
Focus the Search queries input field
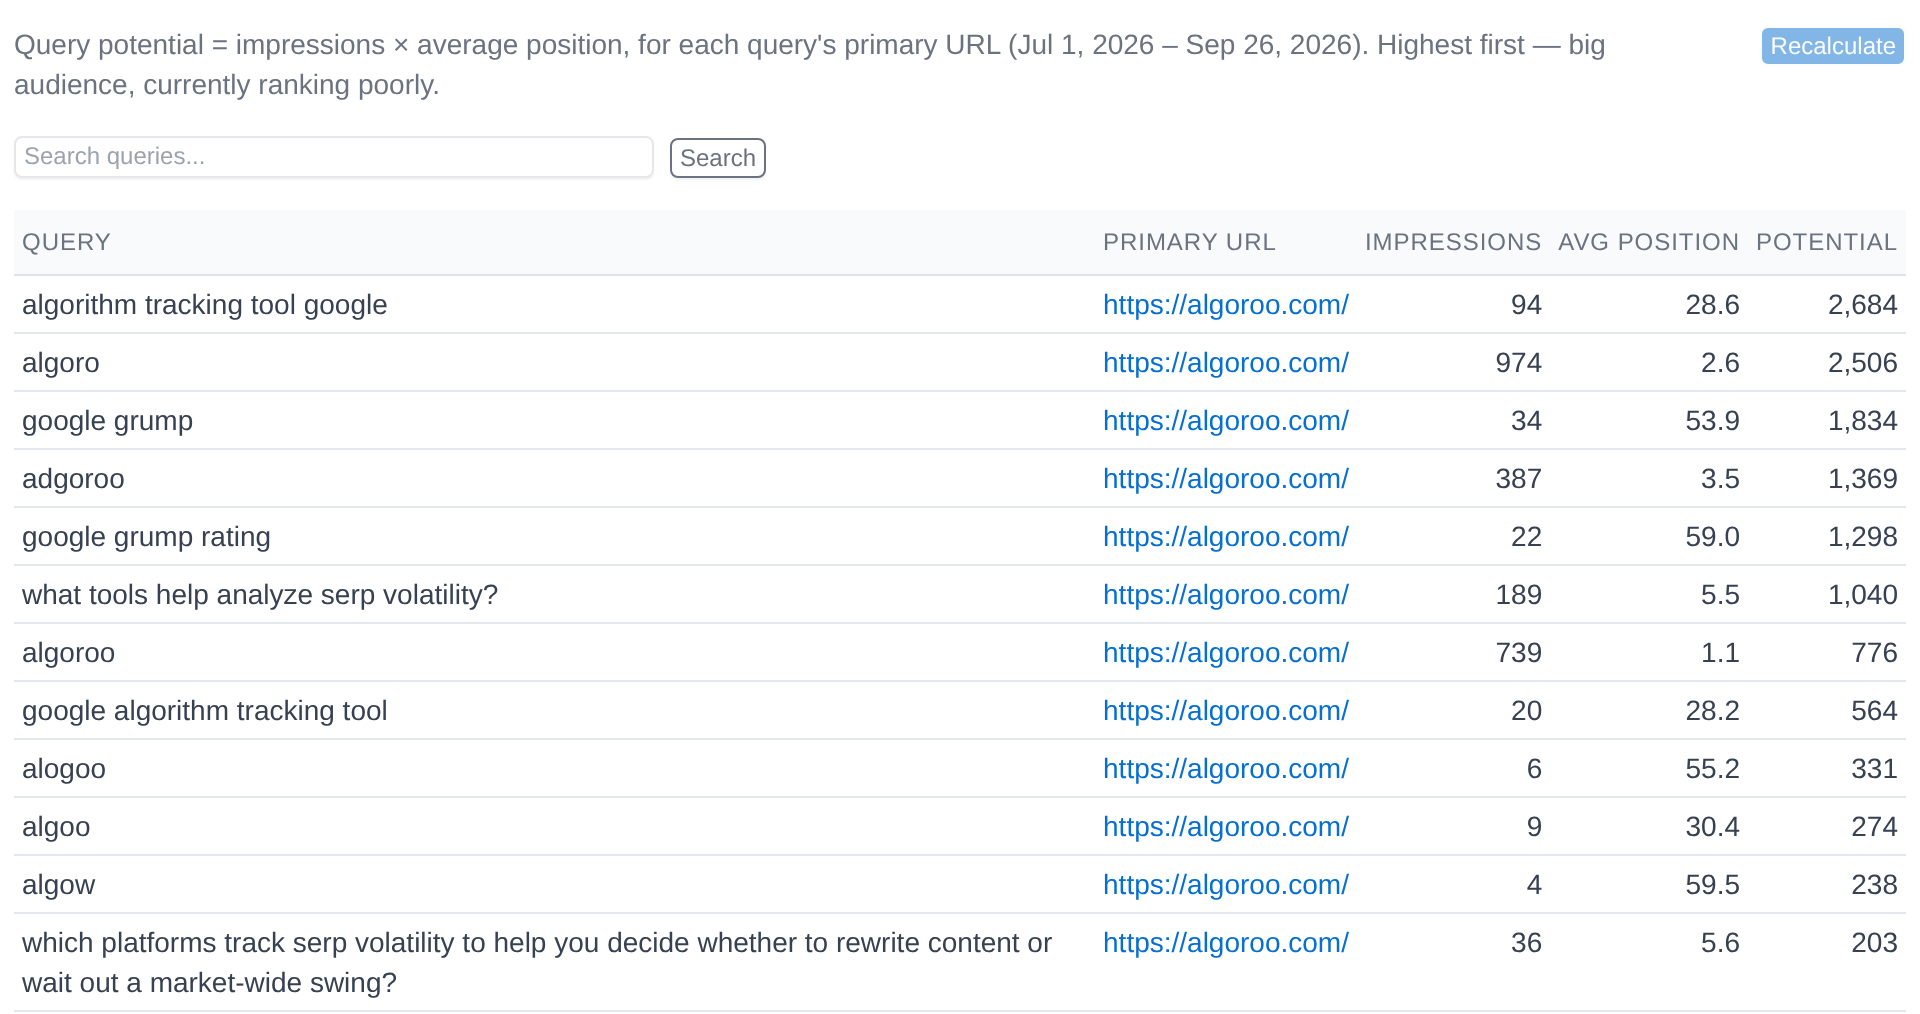coord(334,157)
